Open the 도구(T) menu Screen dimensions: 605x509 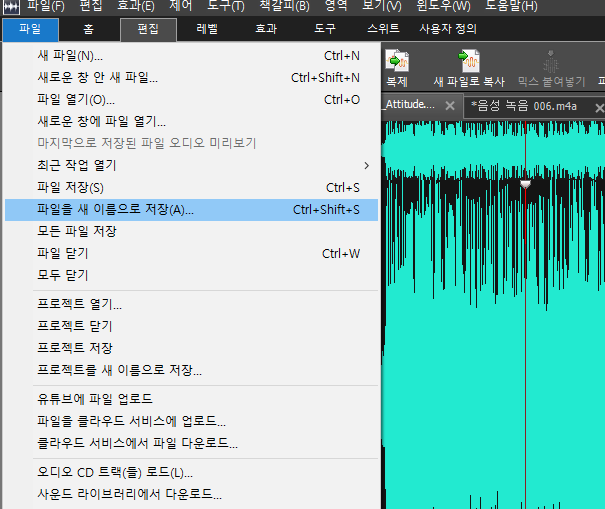click(x=226, y=6)
